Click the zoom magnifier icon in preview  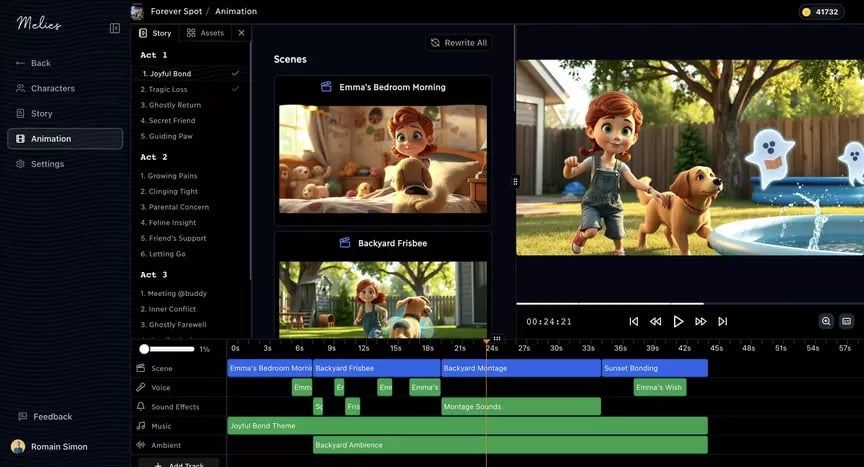click(x=825, y=321)
